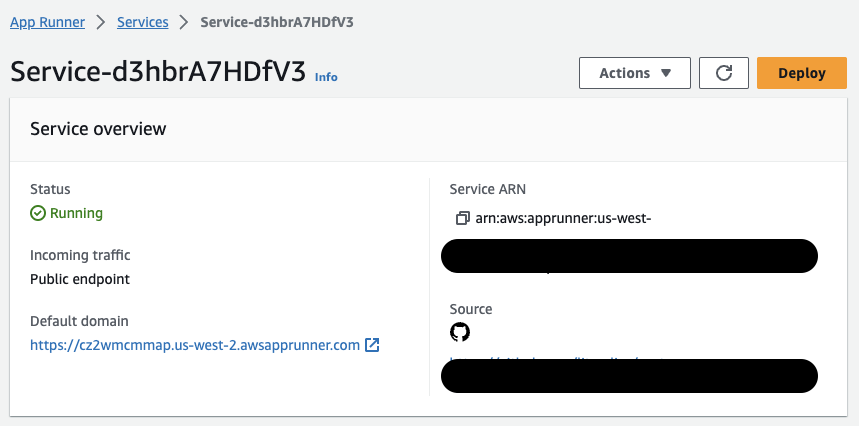Click the Running status text
Viewport: 859px width, 426px height.
[x=76, y=213]
